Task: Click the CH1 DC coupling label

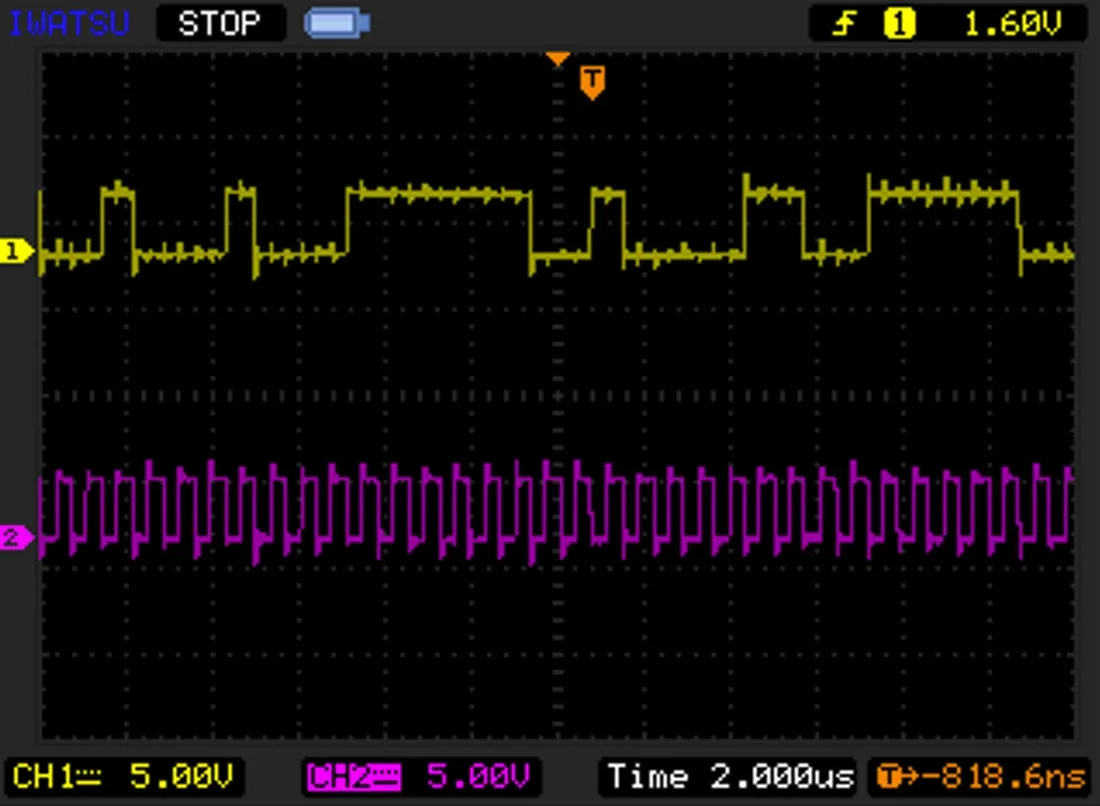Action: 57,777
